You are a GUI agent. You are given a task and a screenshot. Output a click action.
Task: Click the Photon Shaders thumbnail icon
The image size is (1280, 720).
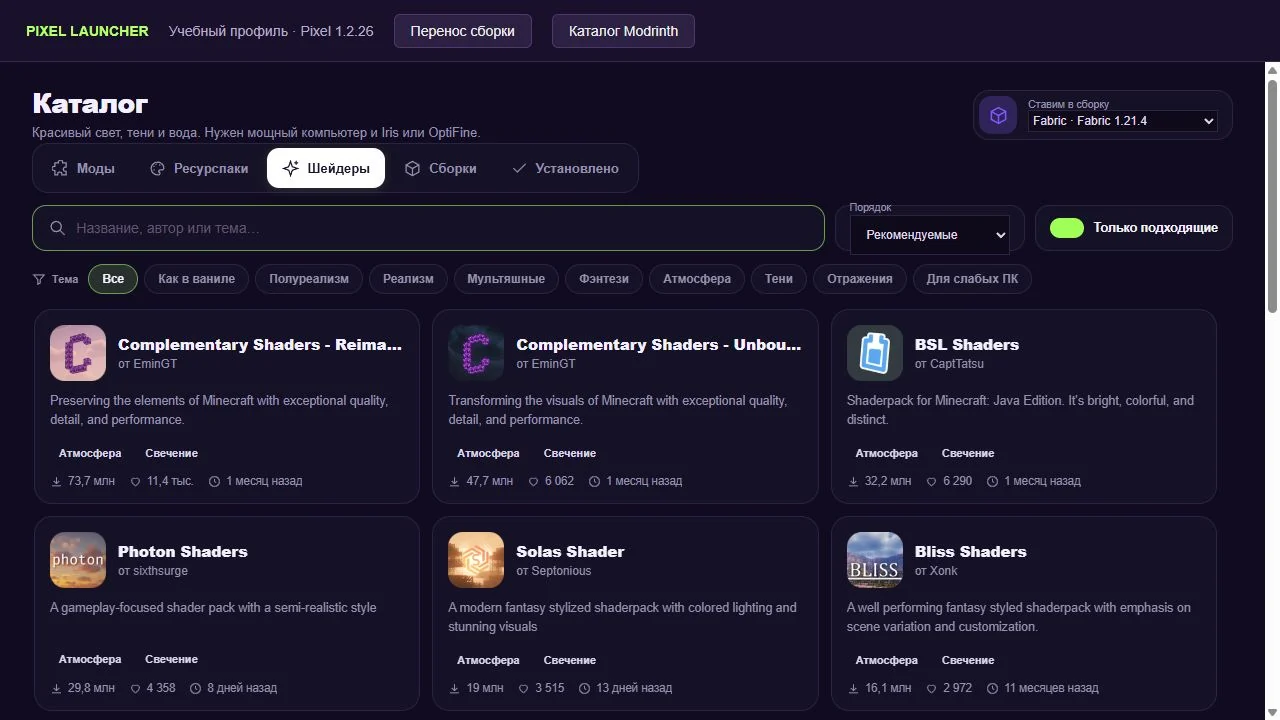[x=78, y=560]
